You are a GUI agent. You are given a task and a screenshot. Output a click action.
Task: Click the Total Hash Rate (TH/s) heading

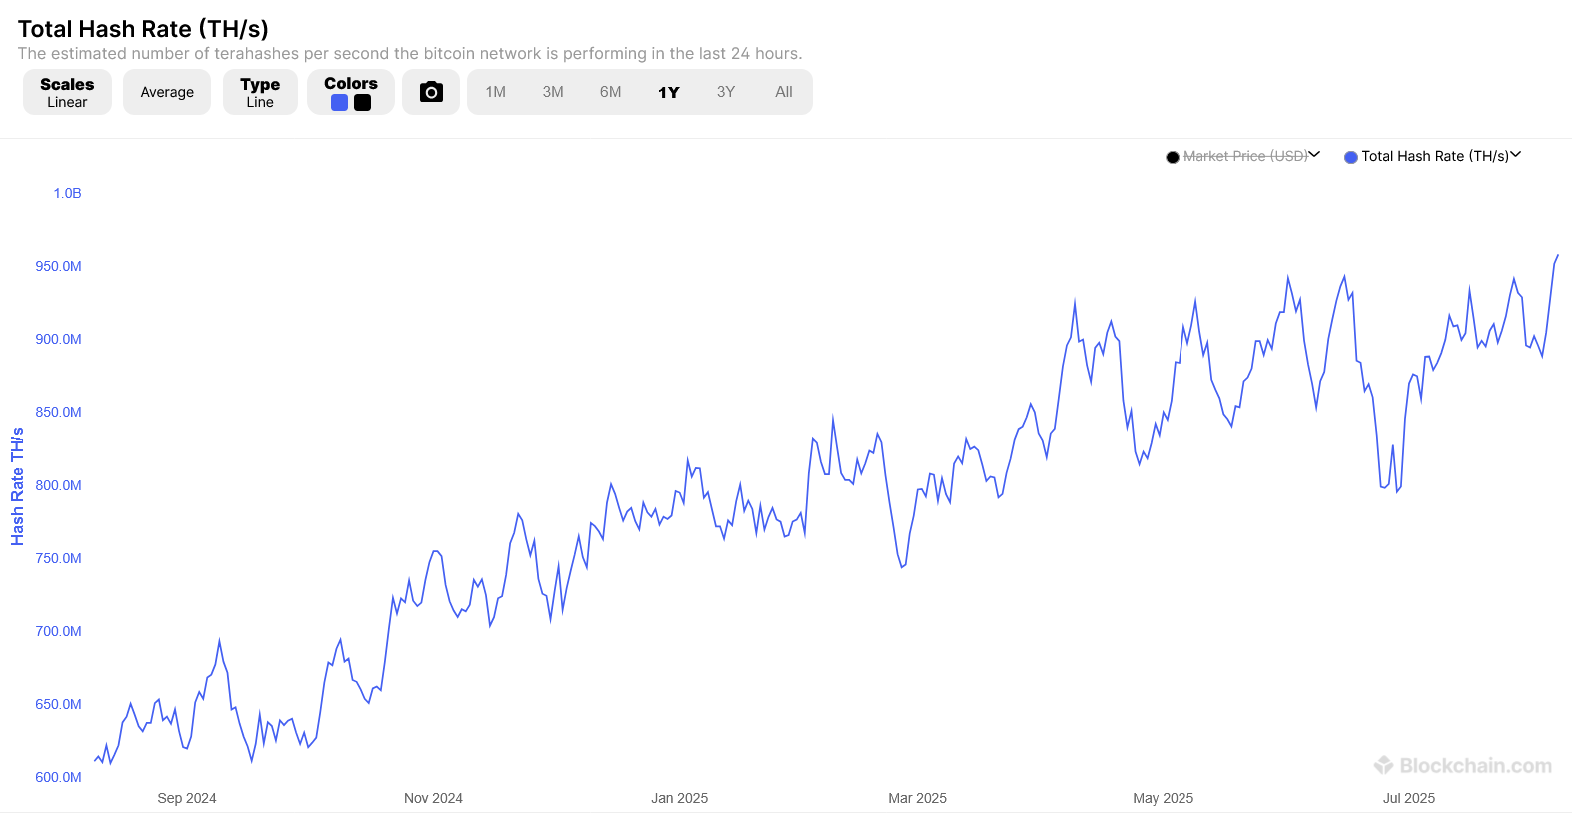[143, 29]
